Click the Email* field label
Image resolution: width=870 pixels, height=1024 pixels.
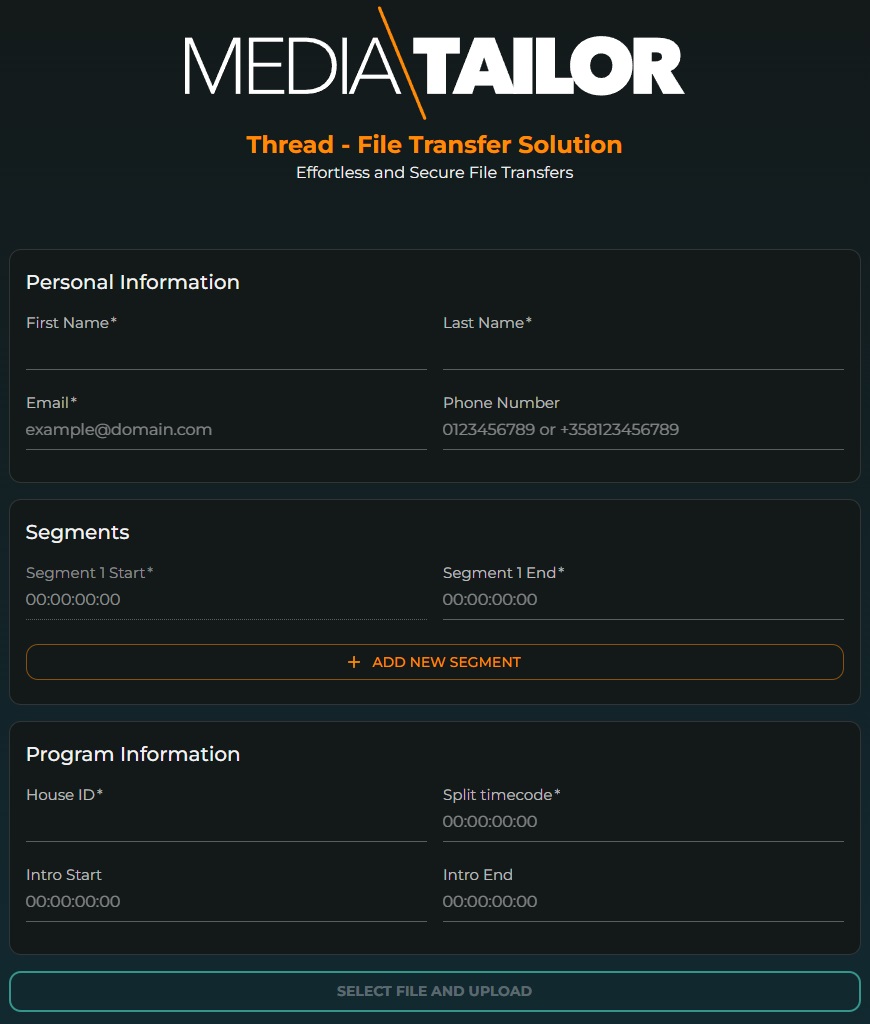pos(51,403)
